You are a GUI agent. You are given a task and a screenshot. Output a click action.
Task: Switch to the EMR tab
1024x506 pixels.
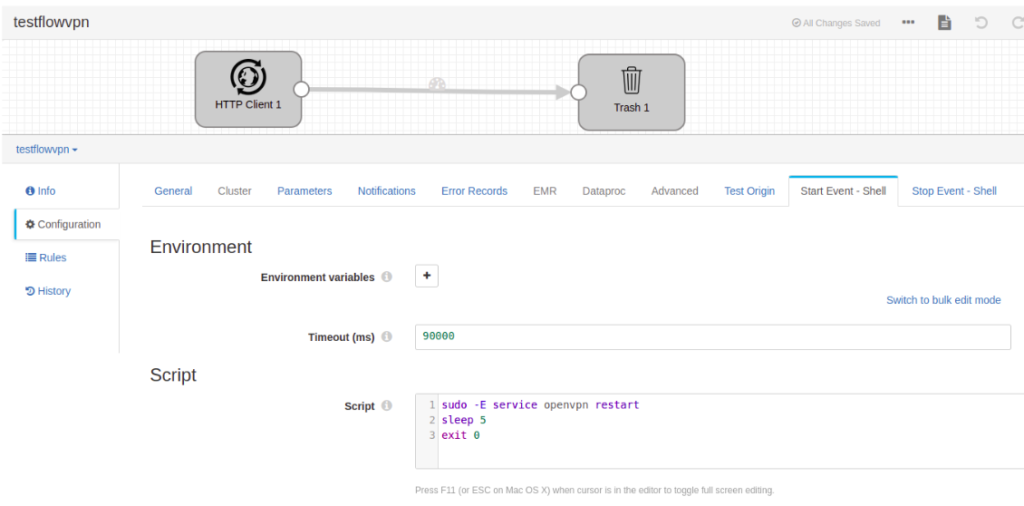(545, 191)
